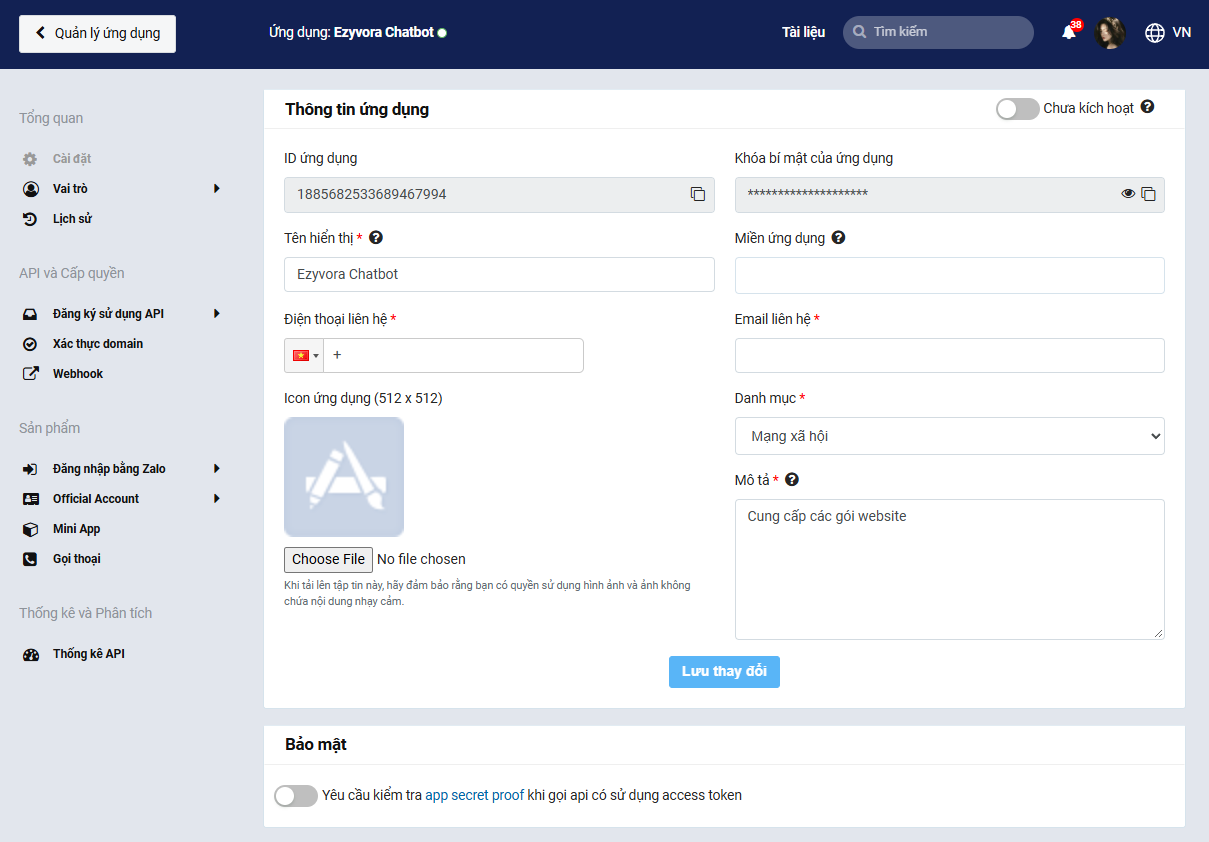This screenshot has height=842, width=1209.
Task: Select Official Account in the sidebar
Action: (96, 499)
